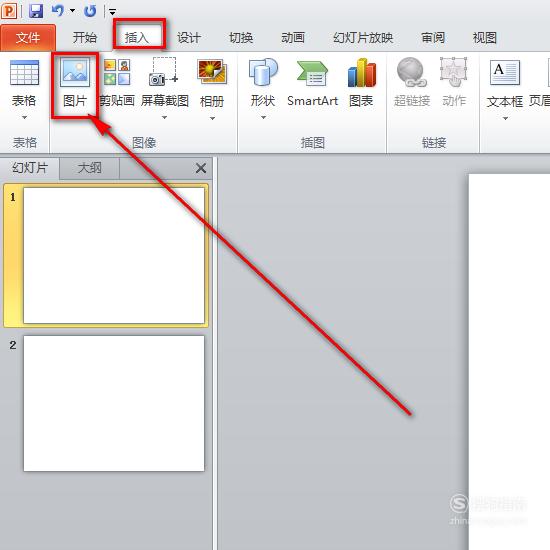Image resolution: width=550 pixels, height=550 pixels.
Task: Open the 切换 (Transitions) tab
Action: click(241, 38)
